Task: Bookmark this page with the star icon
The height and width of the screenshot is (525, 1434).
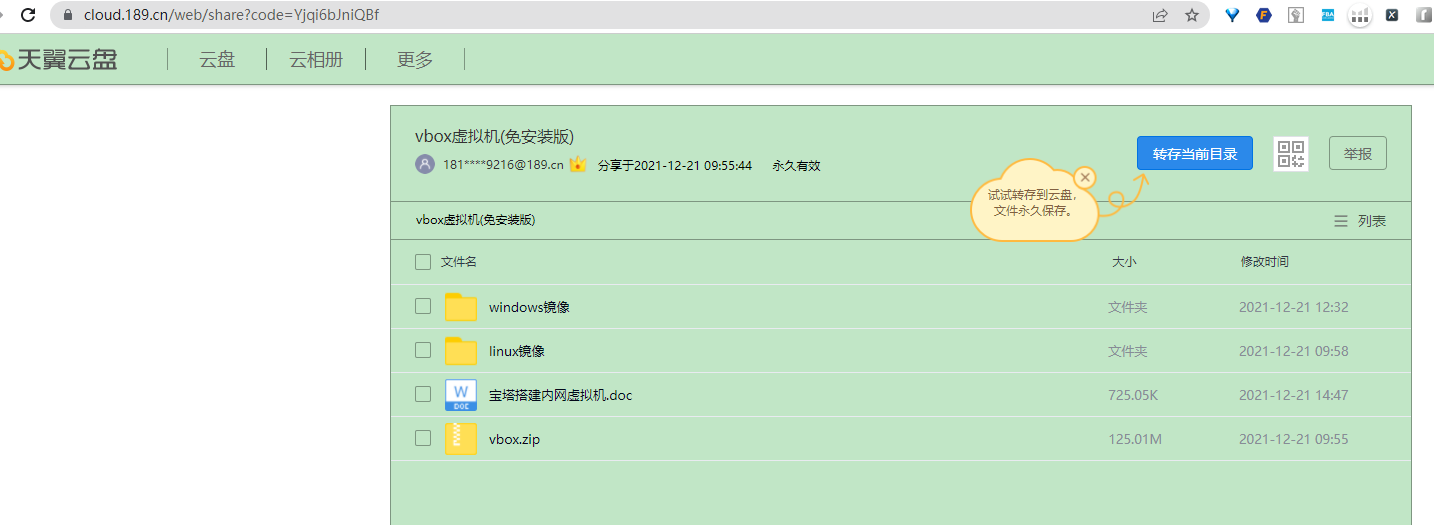Action: point(1192,15)
